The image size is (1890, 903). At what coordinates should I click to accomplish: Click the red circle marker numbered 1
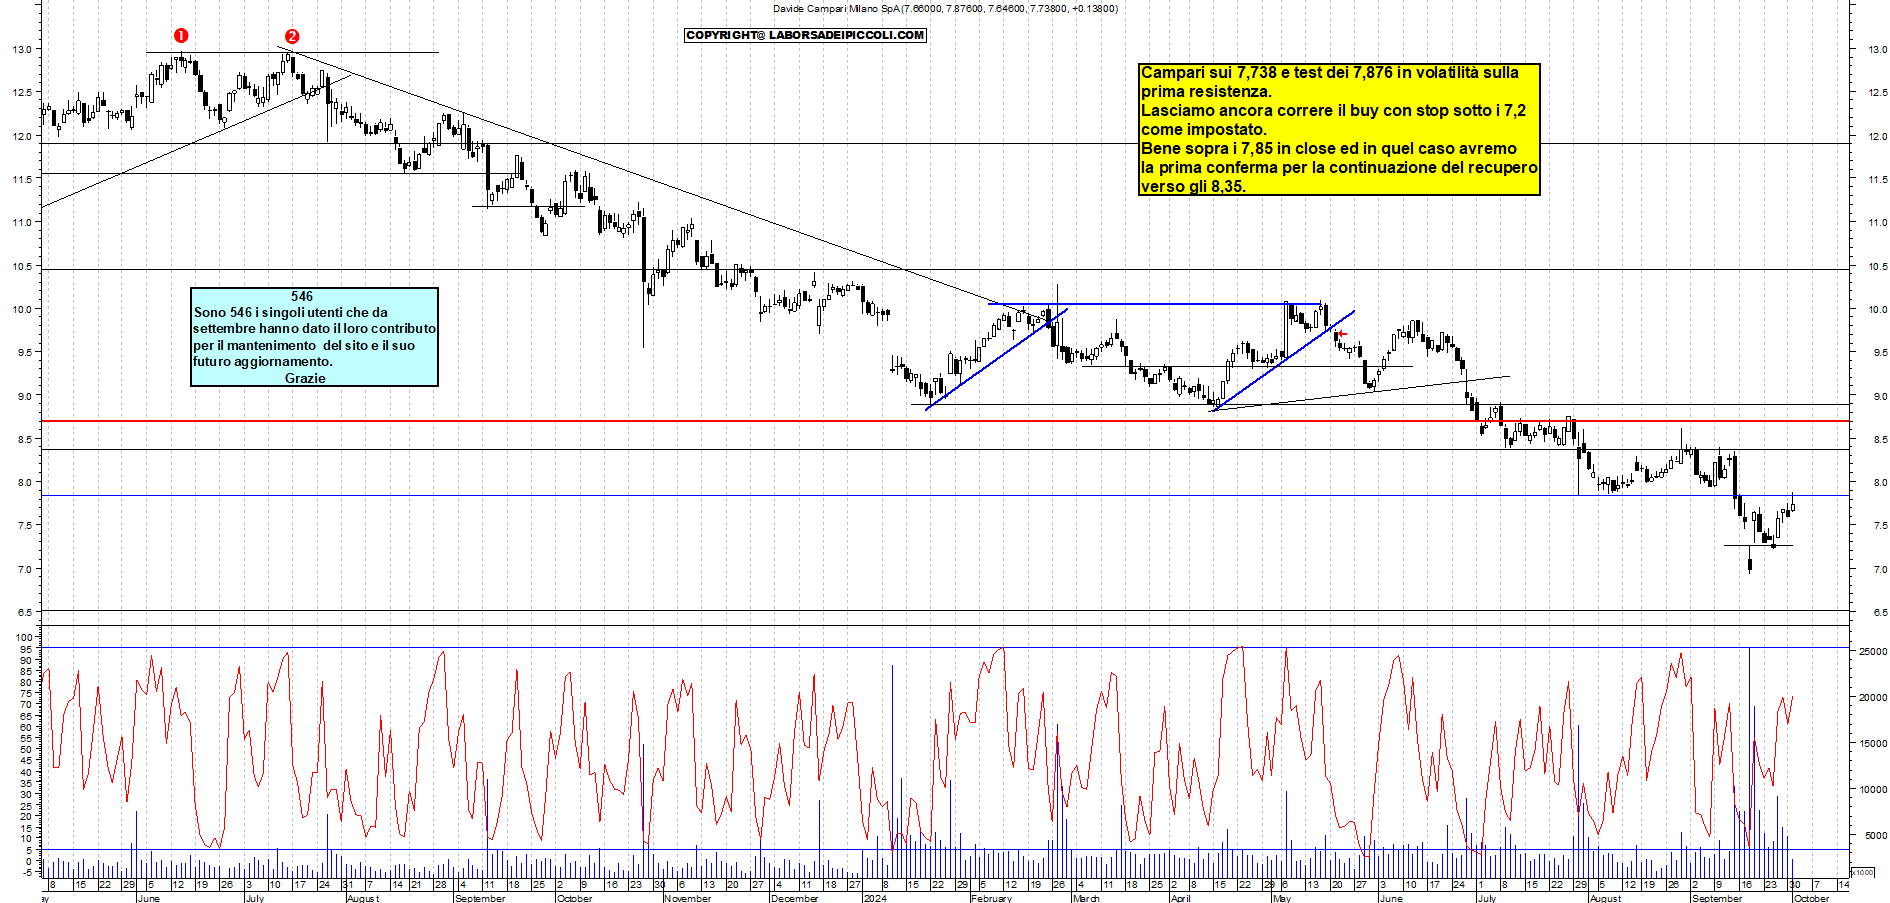point(181,35)
